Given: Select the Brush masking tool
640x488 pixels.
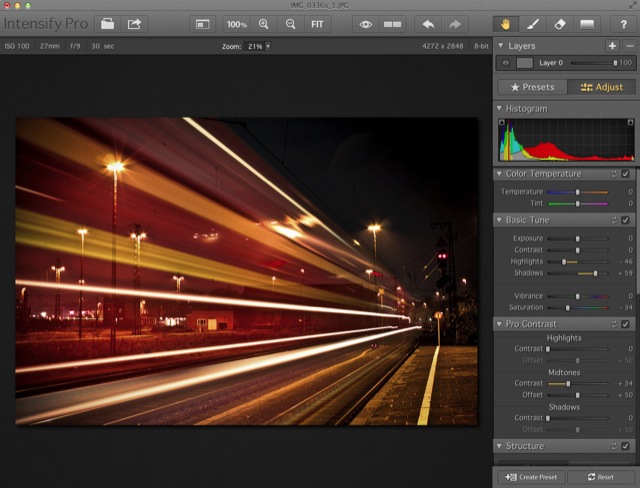Looking at the screenshot, I should pyautogui.click(x=532, y=23).
